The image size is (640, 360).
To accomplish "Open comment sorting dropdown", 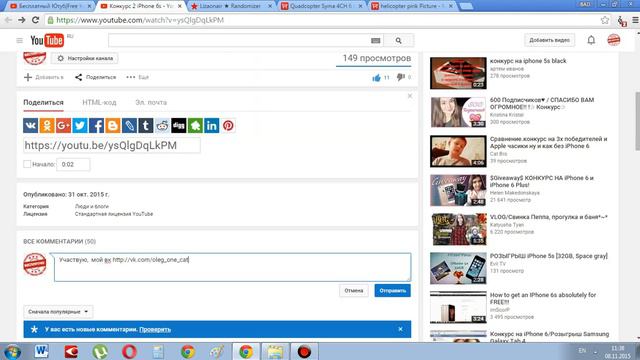I will coord(58,312).
